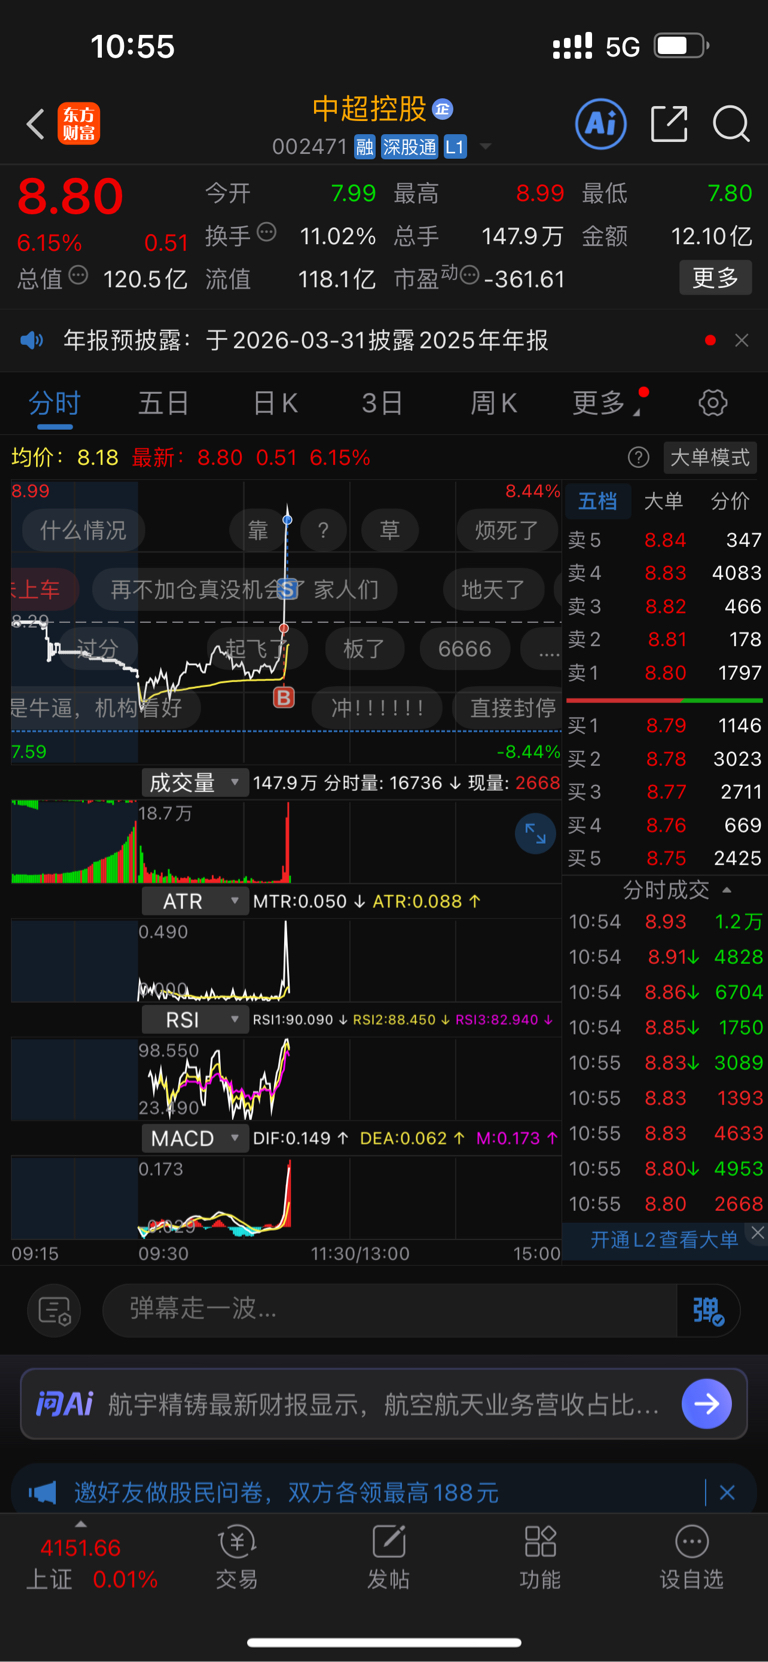
Task: Open the 年报预披露 announcement text
Action: pos(306,340)
